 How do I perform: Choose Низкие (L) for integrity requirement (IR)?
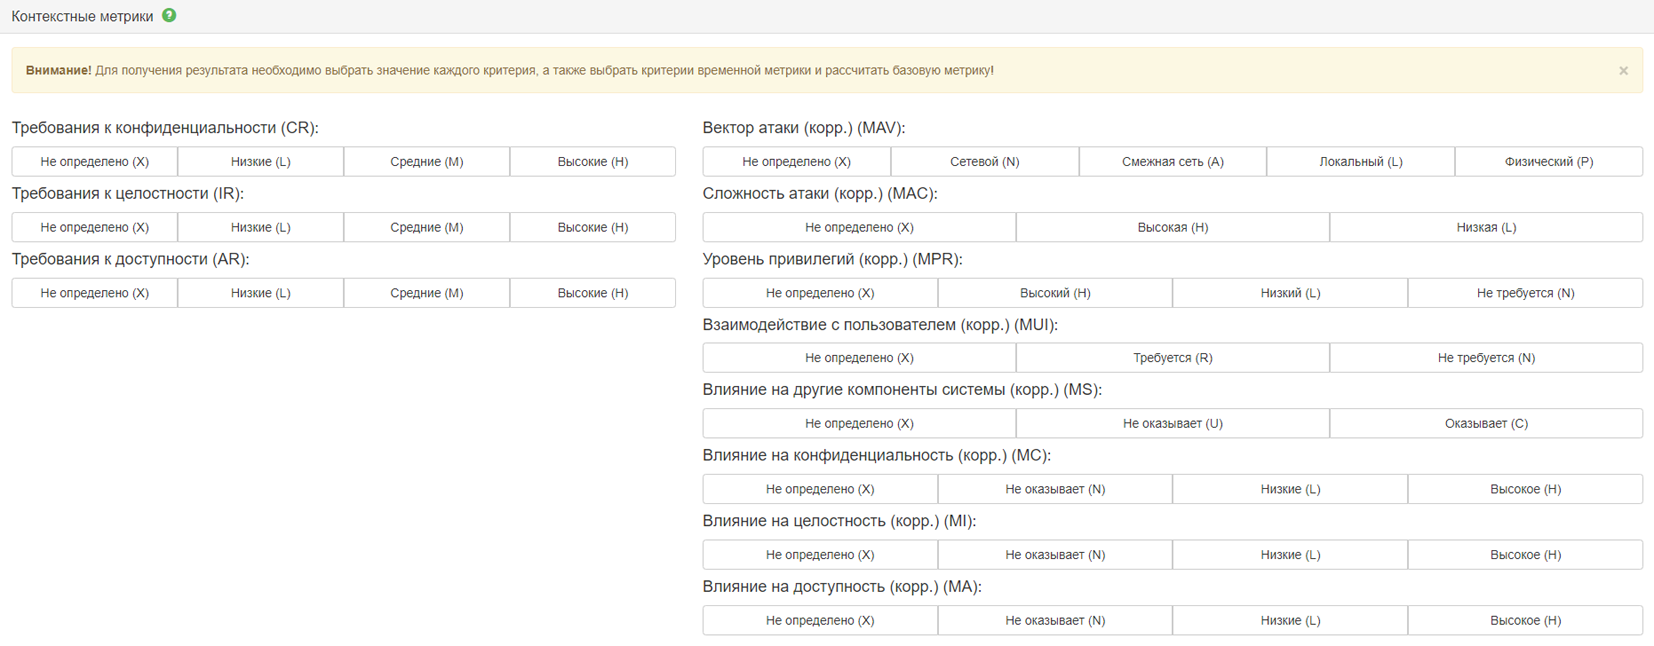tap(260, 227)
